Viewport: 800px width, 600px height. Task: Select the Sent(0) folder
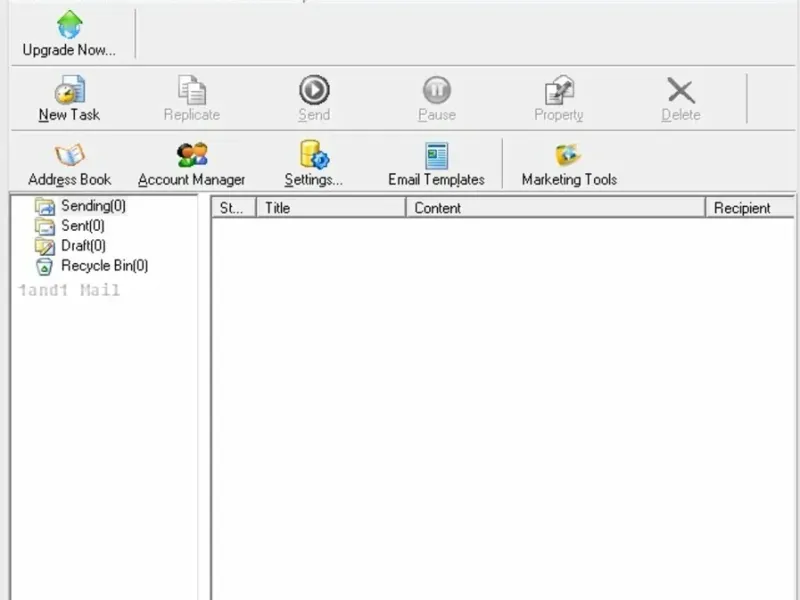(70, 226)
